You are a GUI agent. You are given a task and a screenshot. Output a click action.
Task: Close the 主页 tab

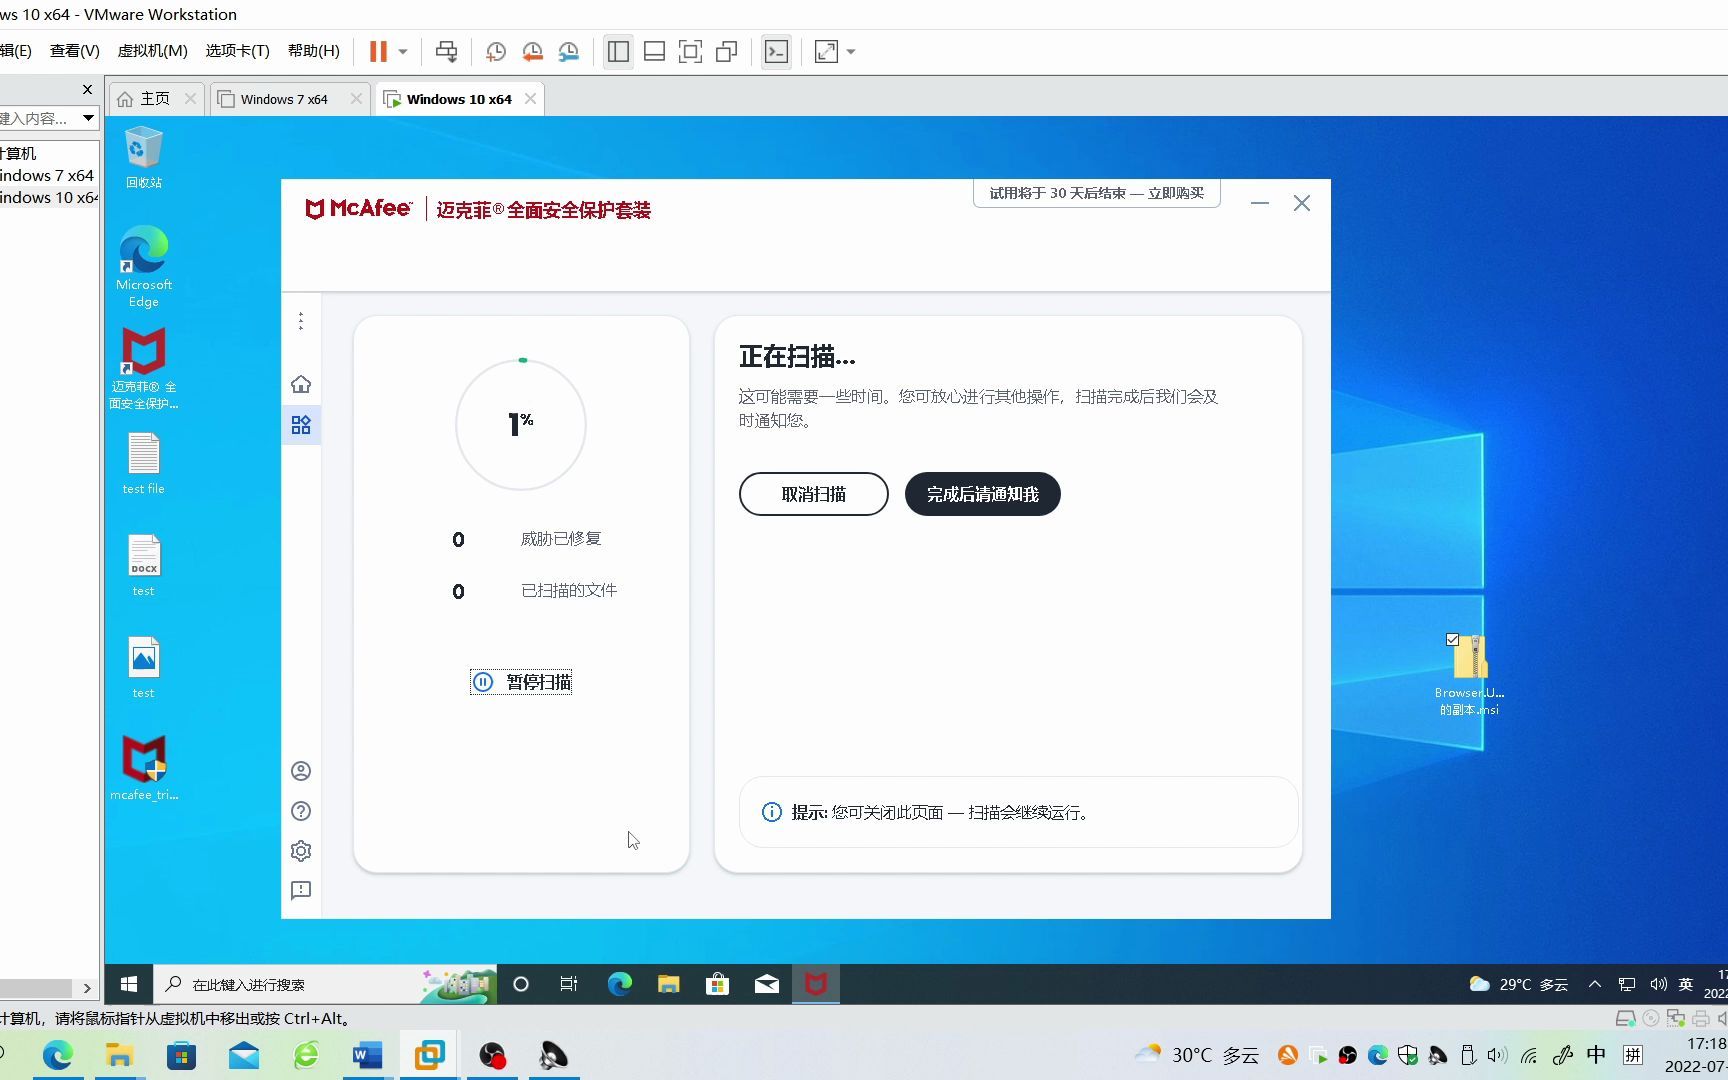pyautogui.click(x=190, y=99)
